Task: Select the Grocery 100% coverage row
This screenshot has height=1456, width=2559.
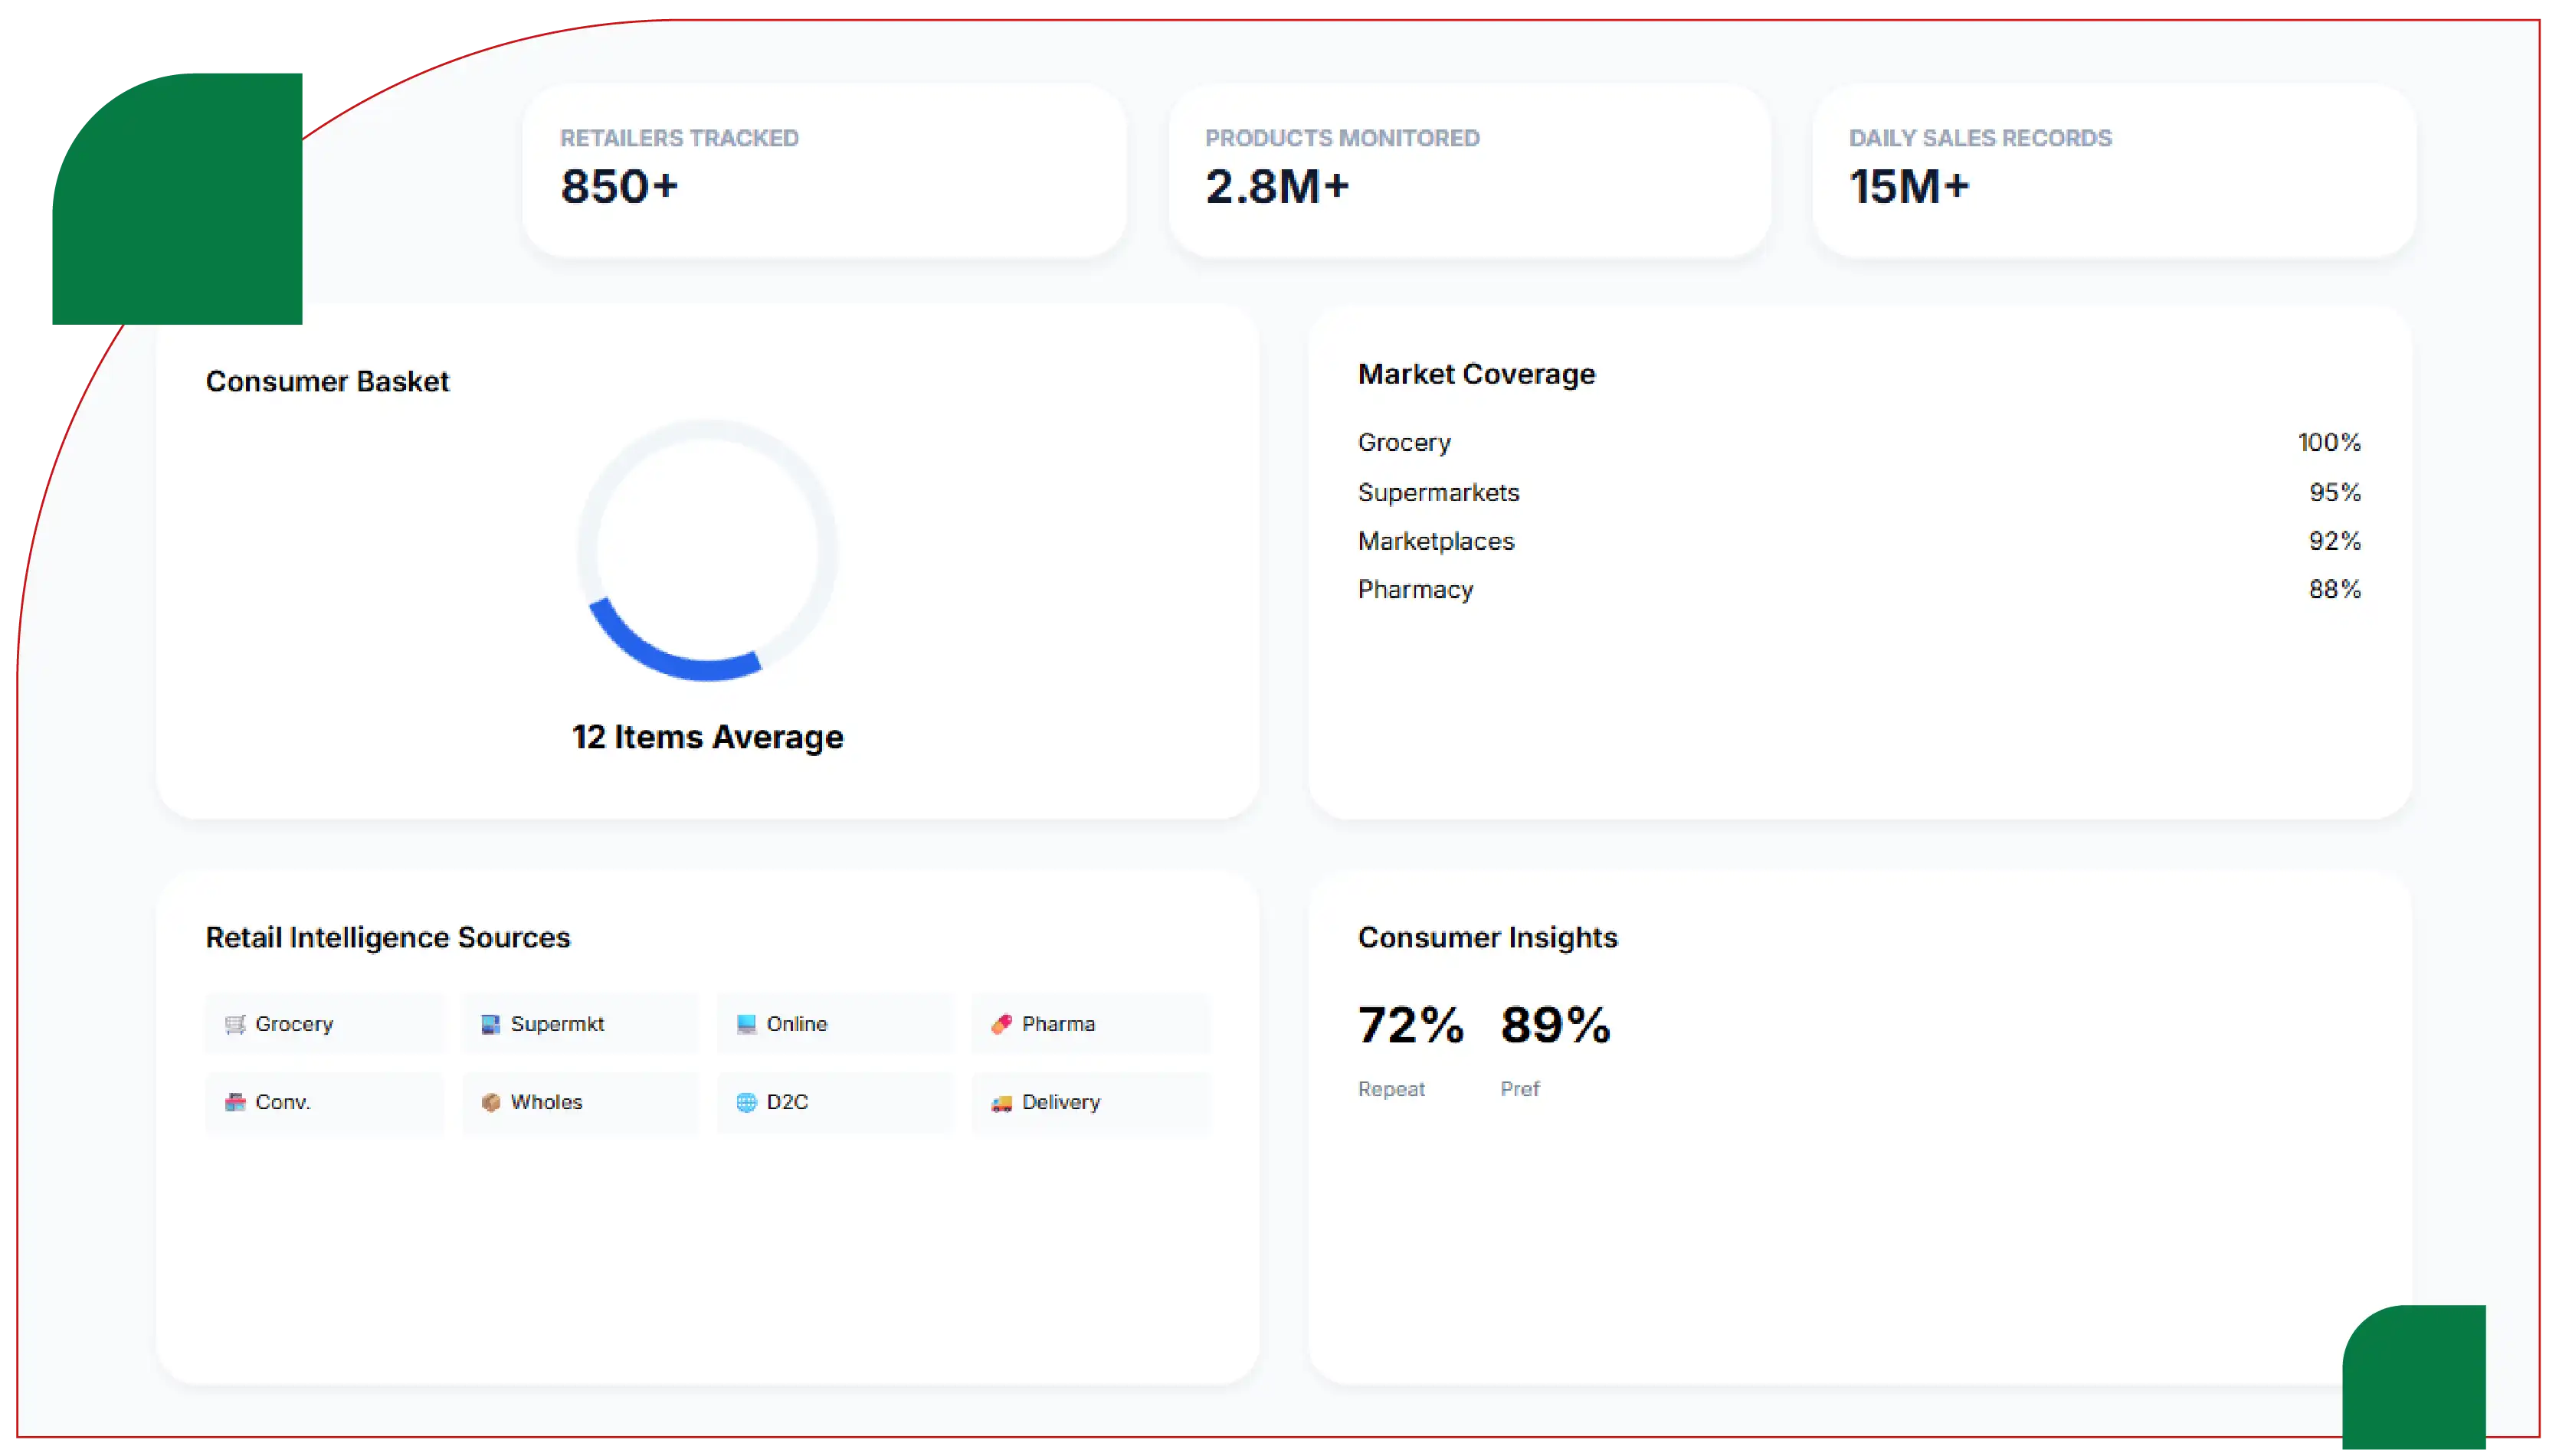Action: point(1859,443)
